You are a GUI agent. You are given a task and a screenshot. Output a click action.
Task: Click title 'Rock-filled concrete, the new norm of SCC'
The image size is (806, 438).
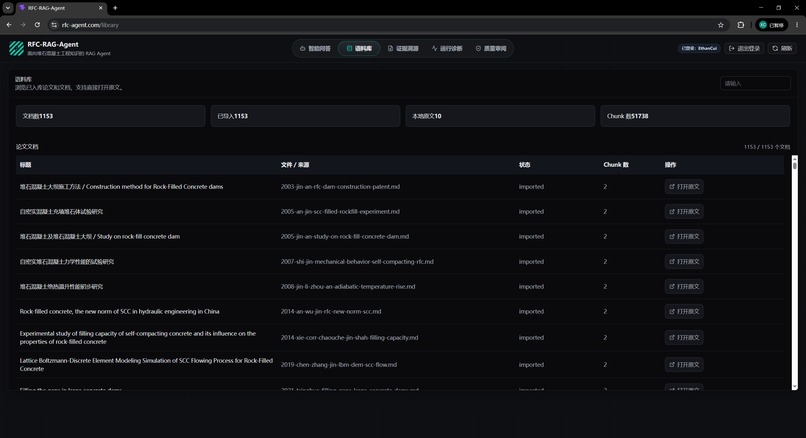119,312
